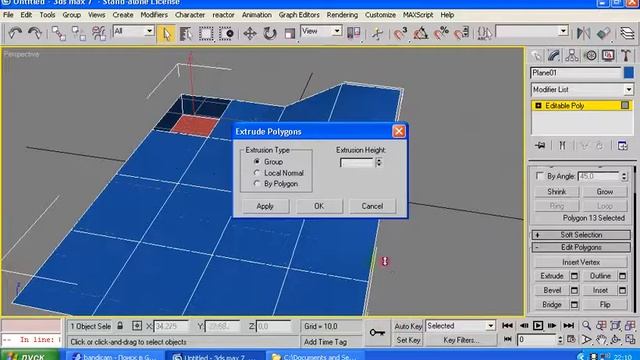
Task: Open the key filter Selected dropdown
Action: (x=491, y=326)
